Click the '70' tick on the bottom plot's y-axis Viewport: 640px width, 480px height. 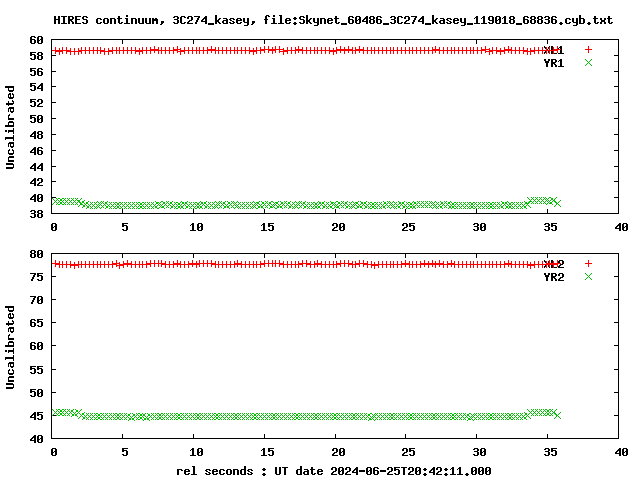(36, 300)
